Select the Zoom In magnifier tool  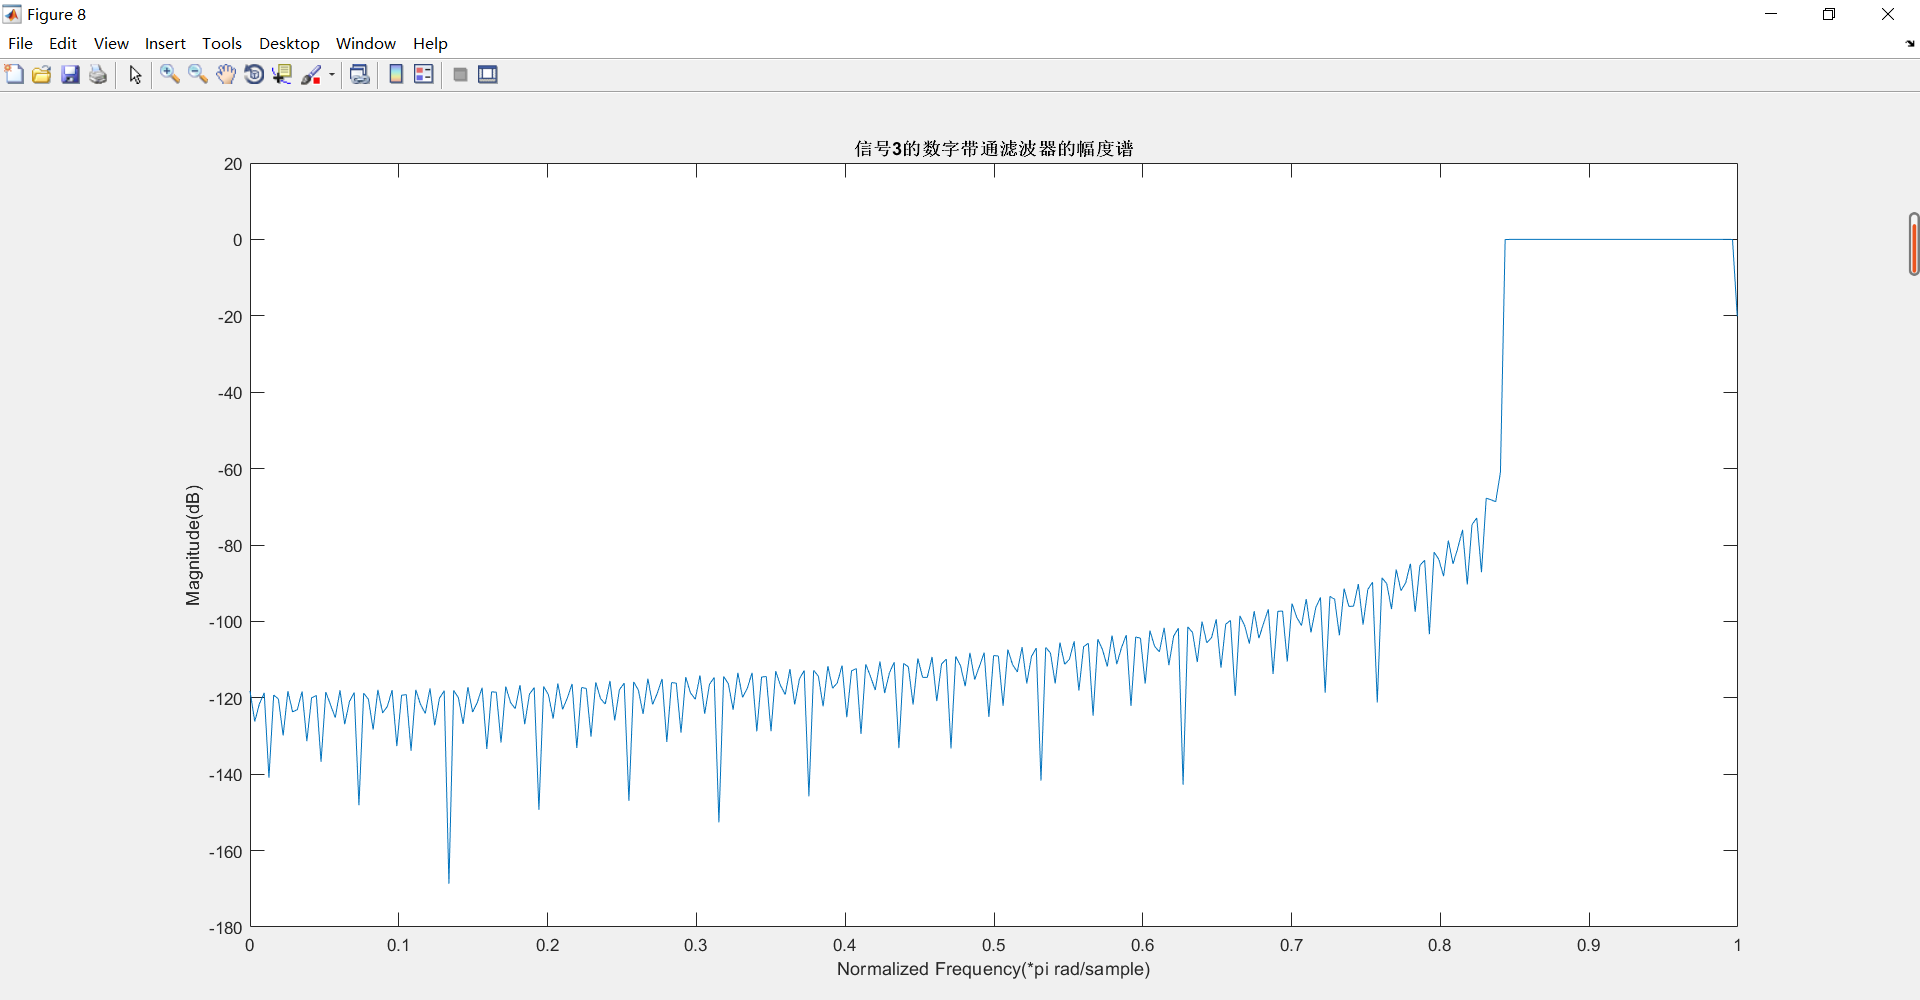point(170,75)
